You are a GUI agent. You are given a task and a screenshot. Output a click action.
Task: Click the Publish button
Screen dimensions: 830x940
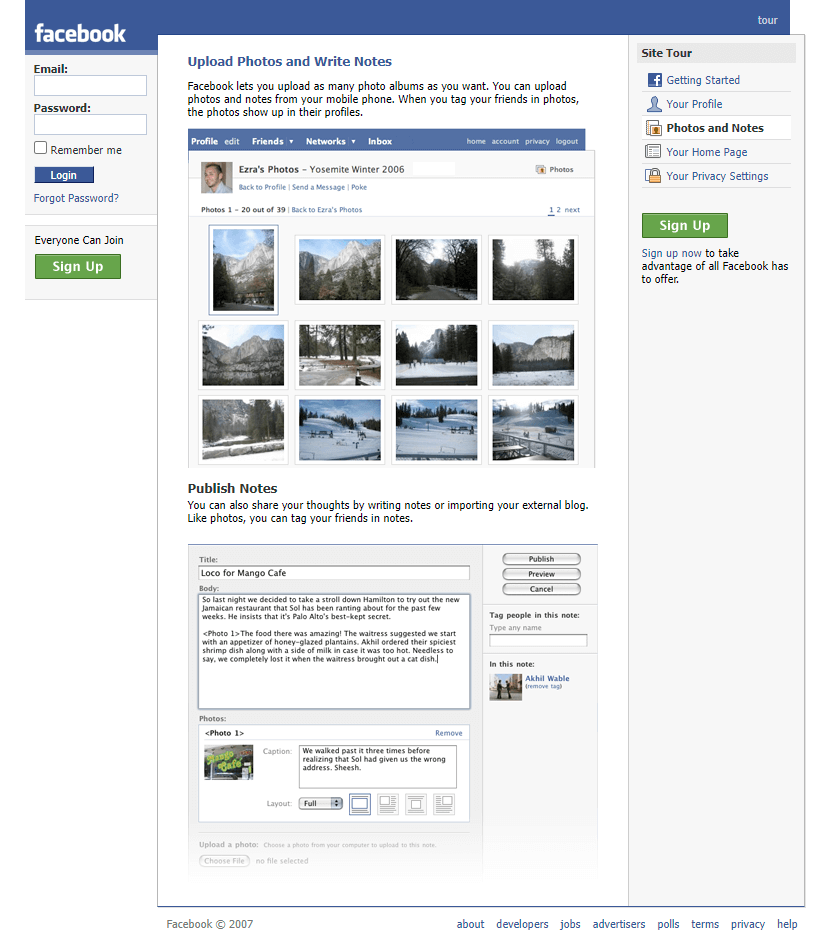(x=541, y=559)
